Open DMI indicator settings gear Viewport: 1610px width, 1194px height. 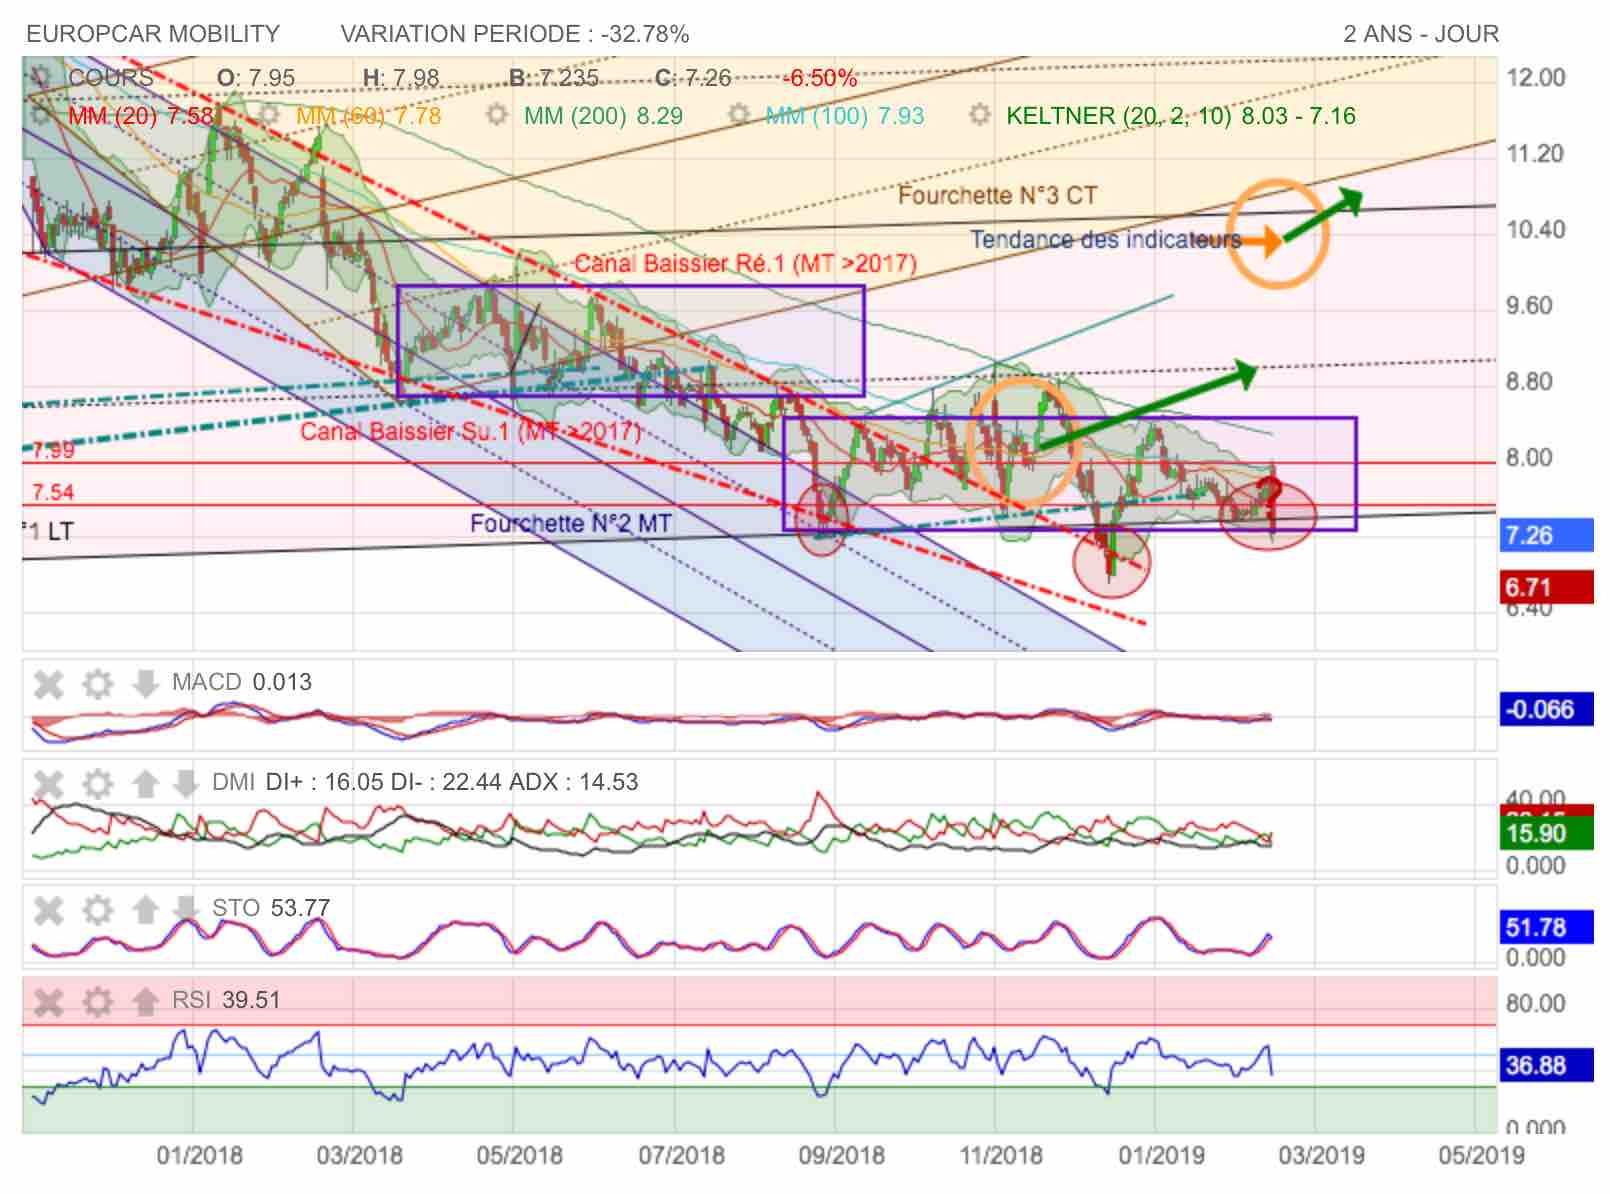click(x=97, y=783)
